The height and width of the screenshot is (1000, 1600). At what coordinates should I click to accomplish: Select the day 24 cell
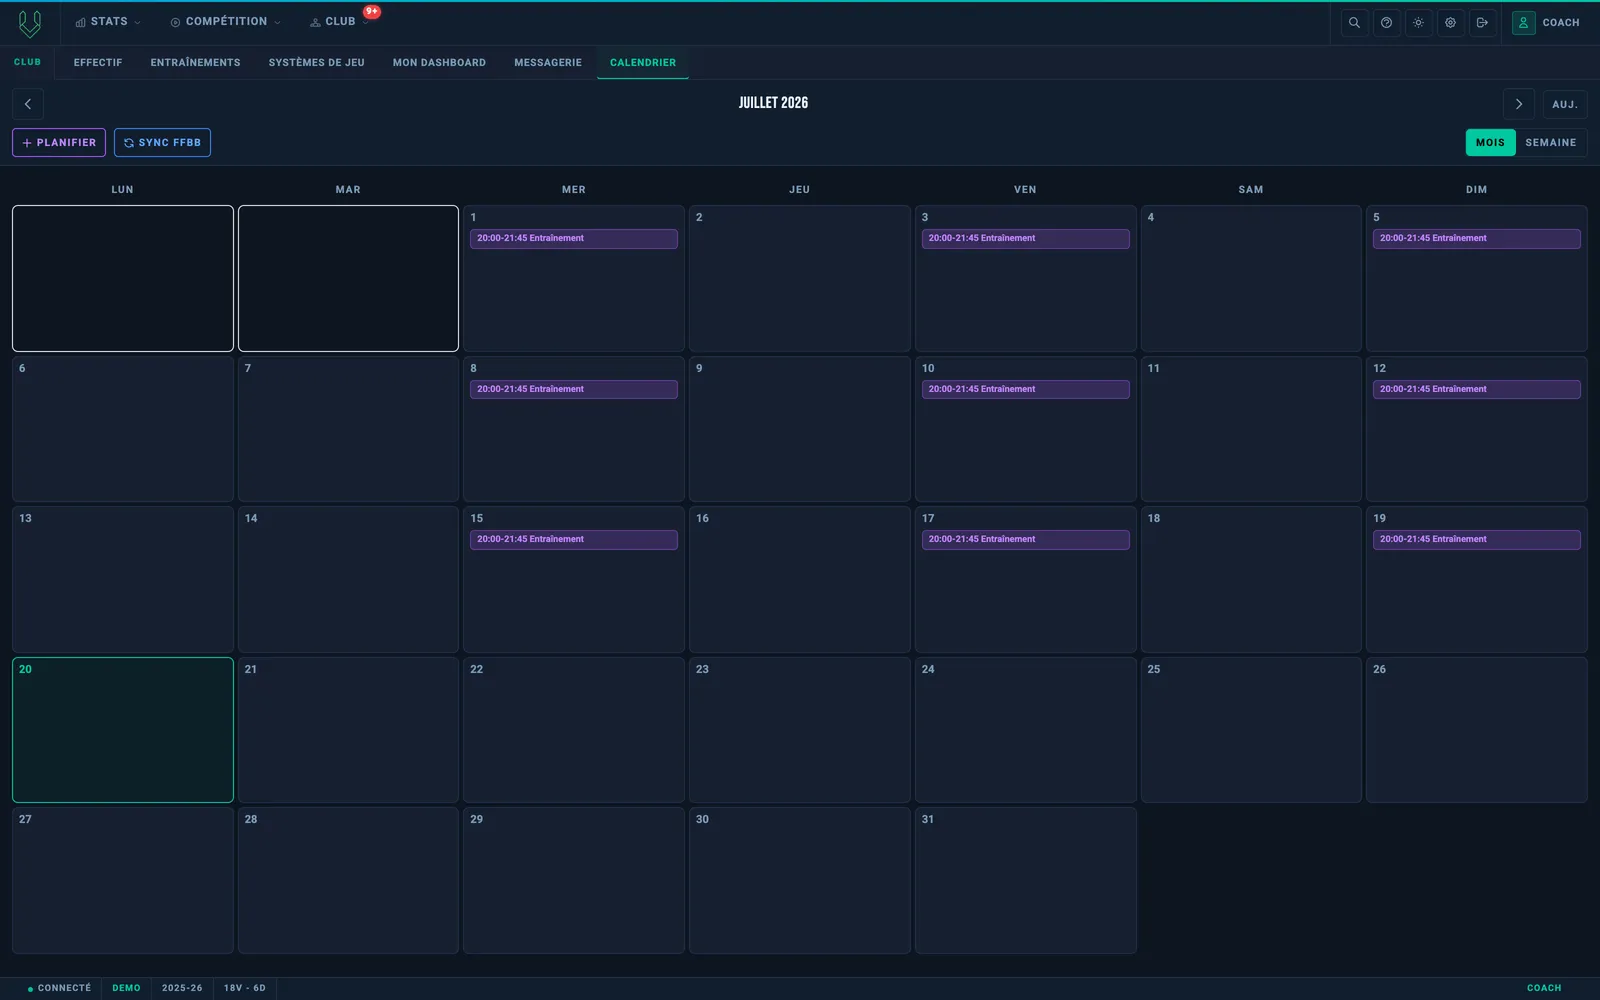[1025, 730]
